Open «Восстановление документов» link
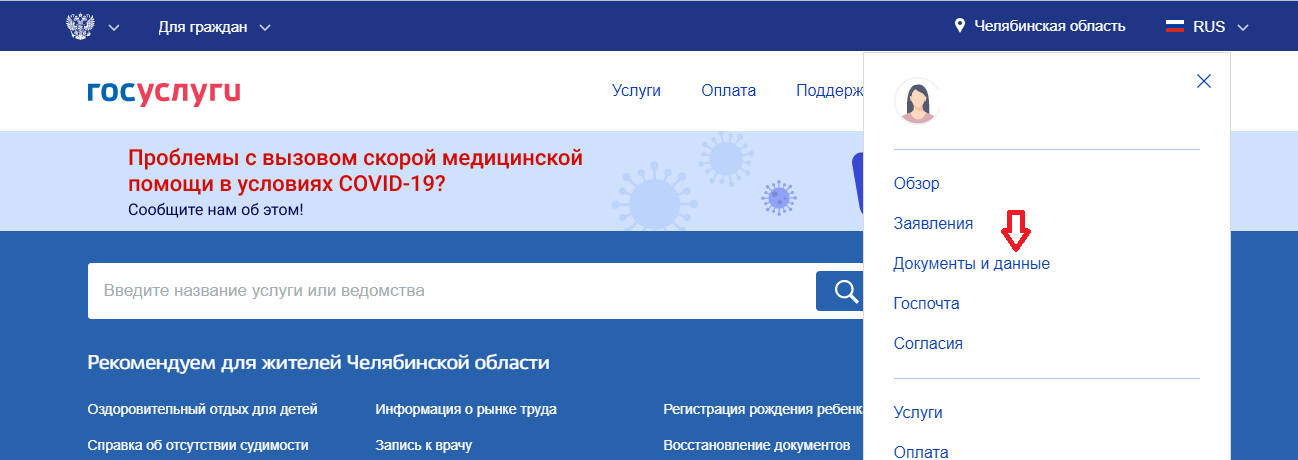1298x460 pixels. [756, 445]
